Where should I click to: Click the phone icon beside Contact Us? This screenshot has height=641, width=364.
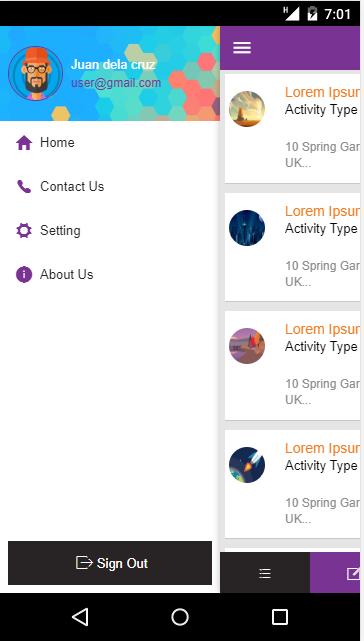point(24,186)
